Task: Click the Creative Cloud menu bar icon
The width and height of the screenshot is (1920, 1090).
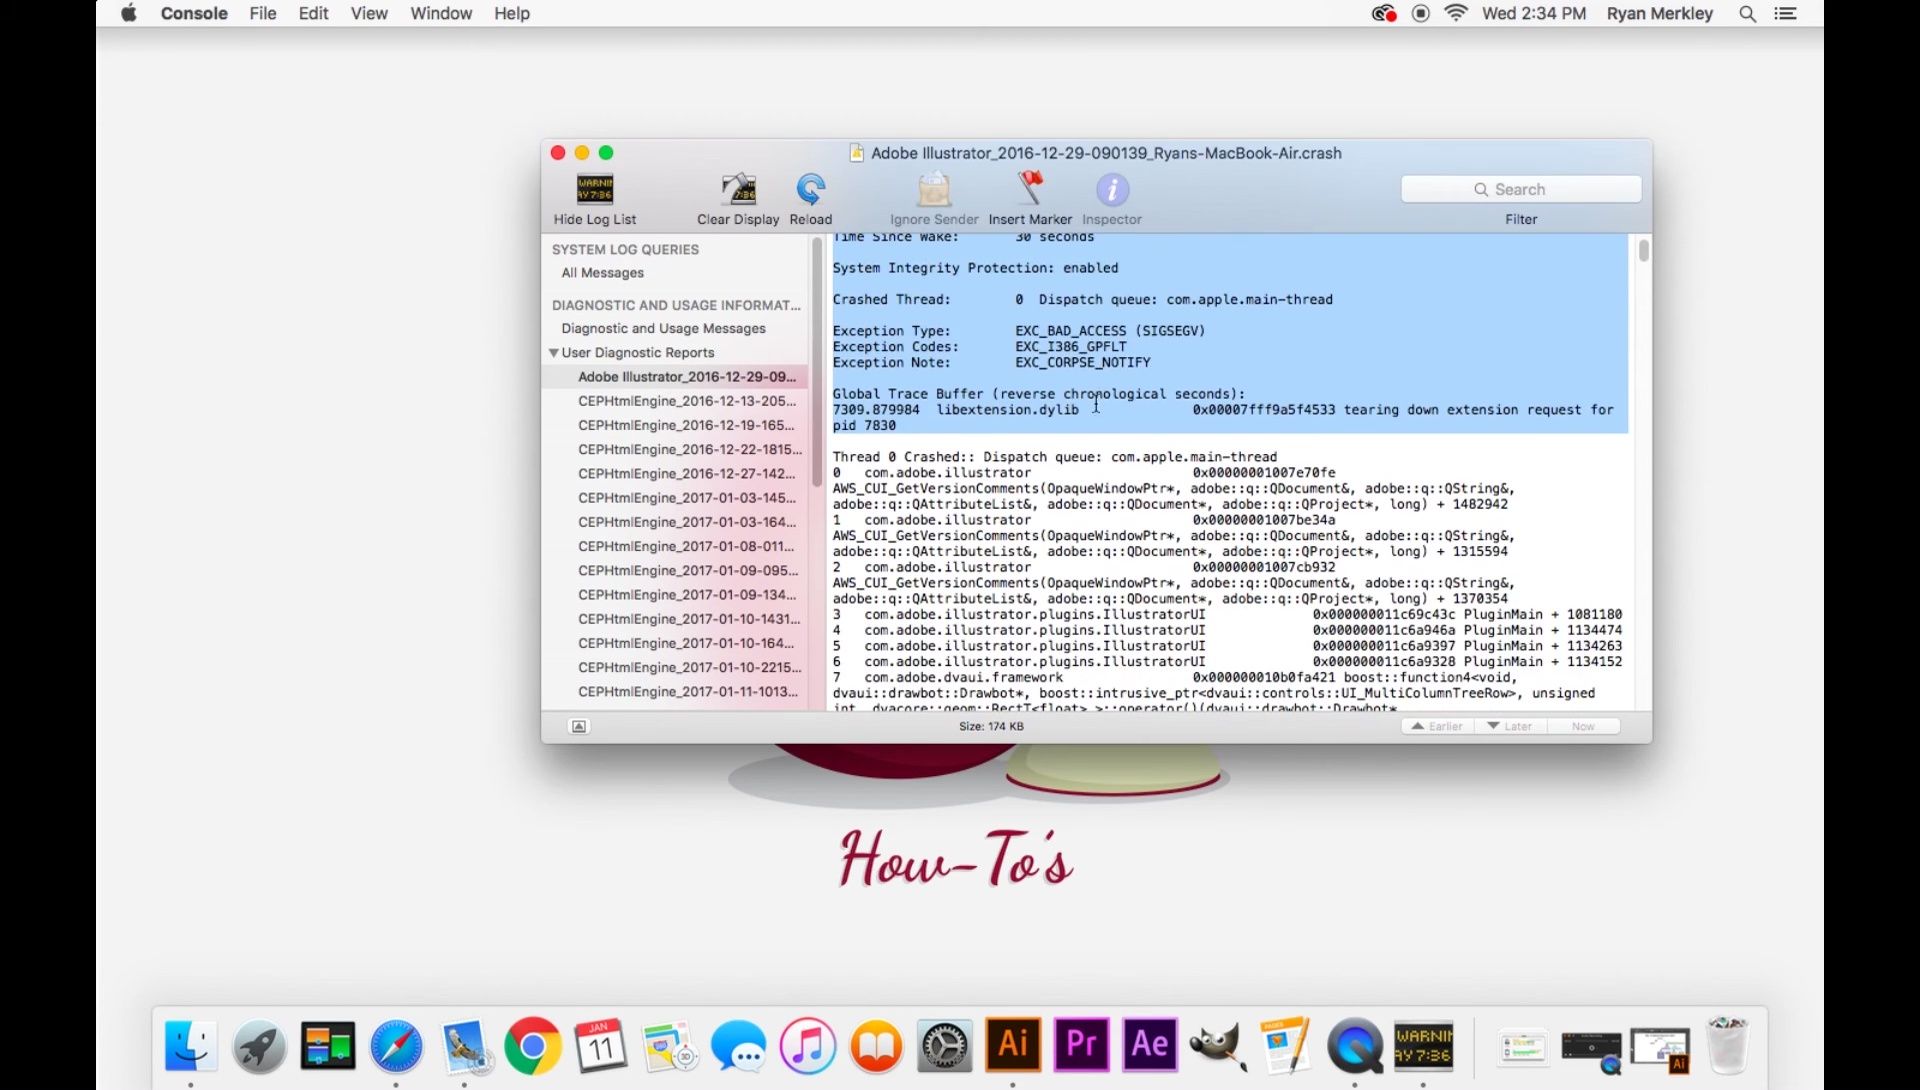Action: [x=1384, y=13]
